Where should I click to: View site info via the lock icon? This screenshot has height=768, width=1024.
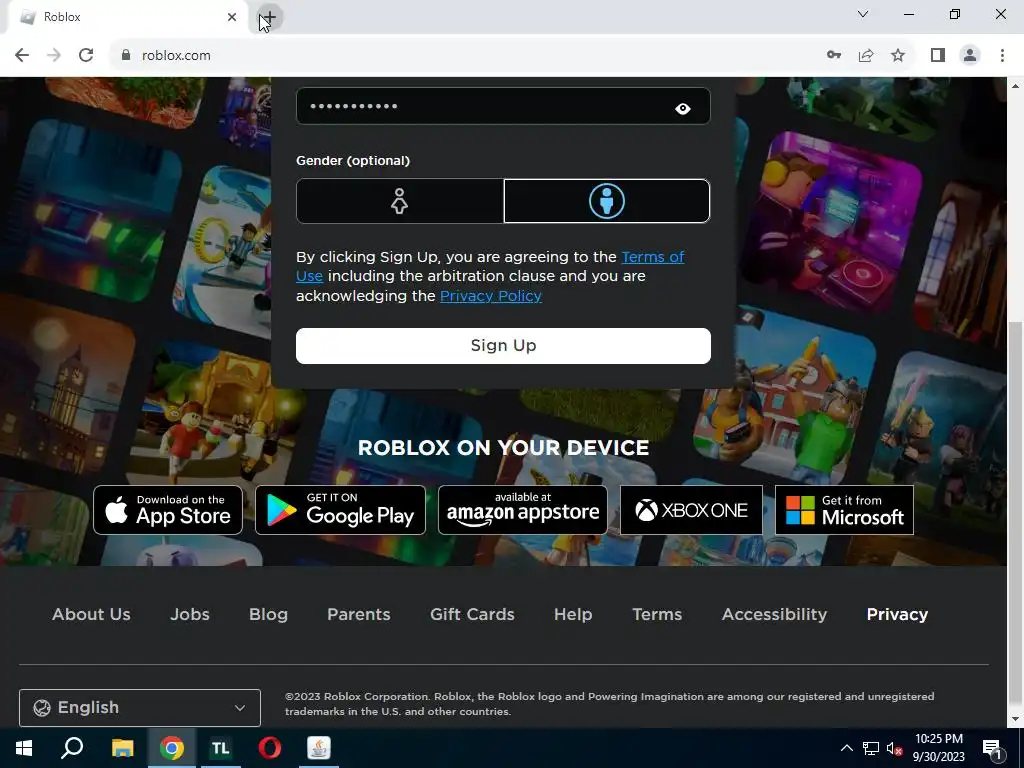126,56
